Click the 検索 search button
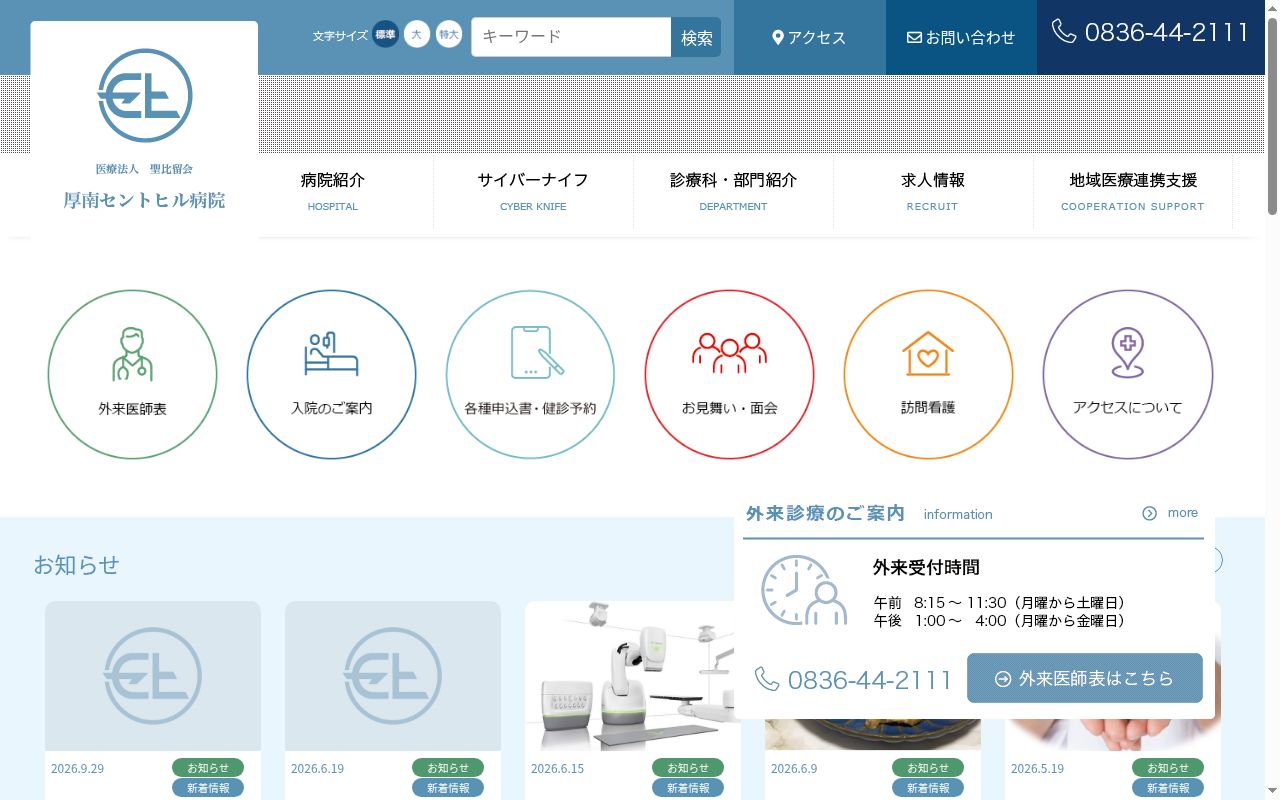Screen dimensions: 1280x800 coord(696,37)
